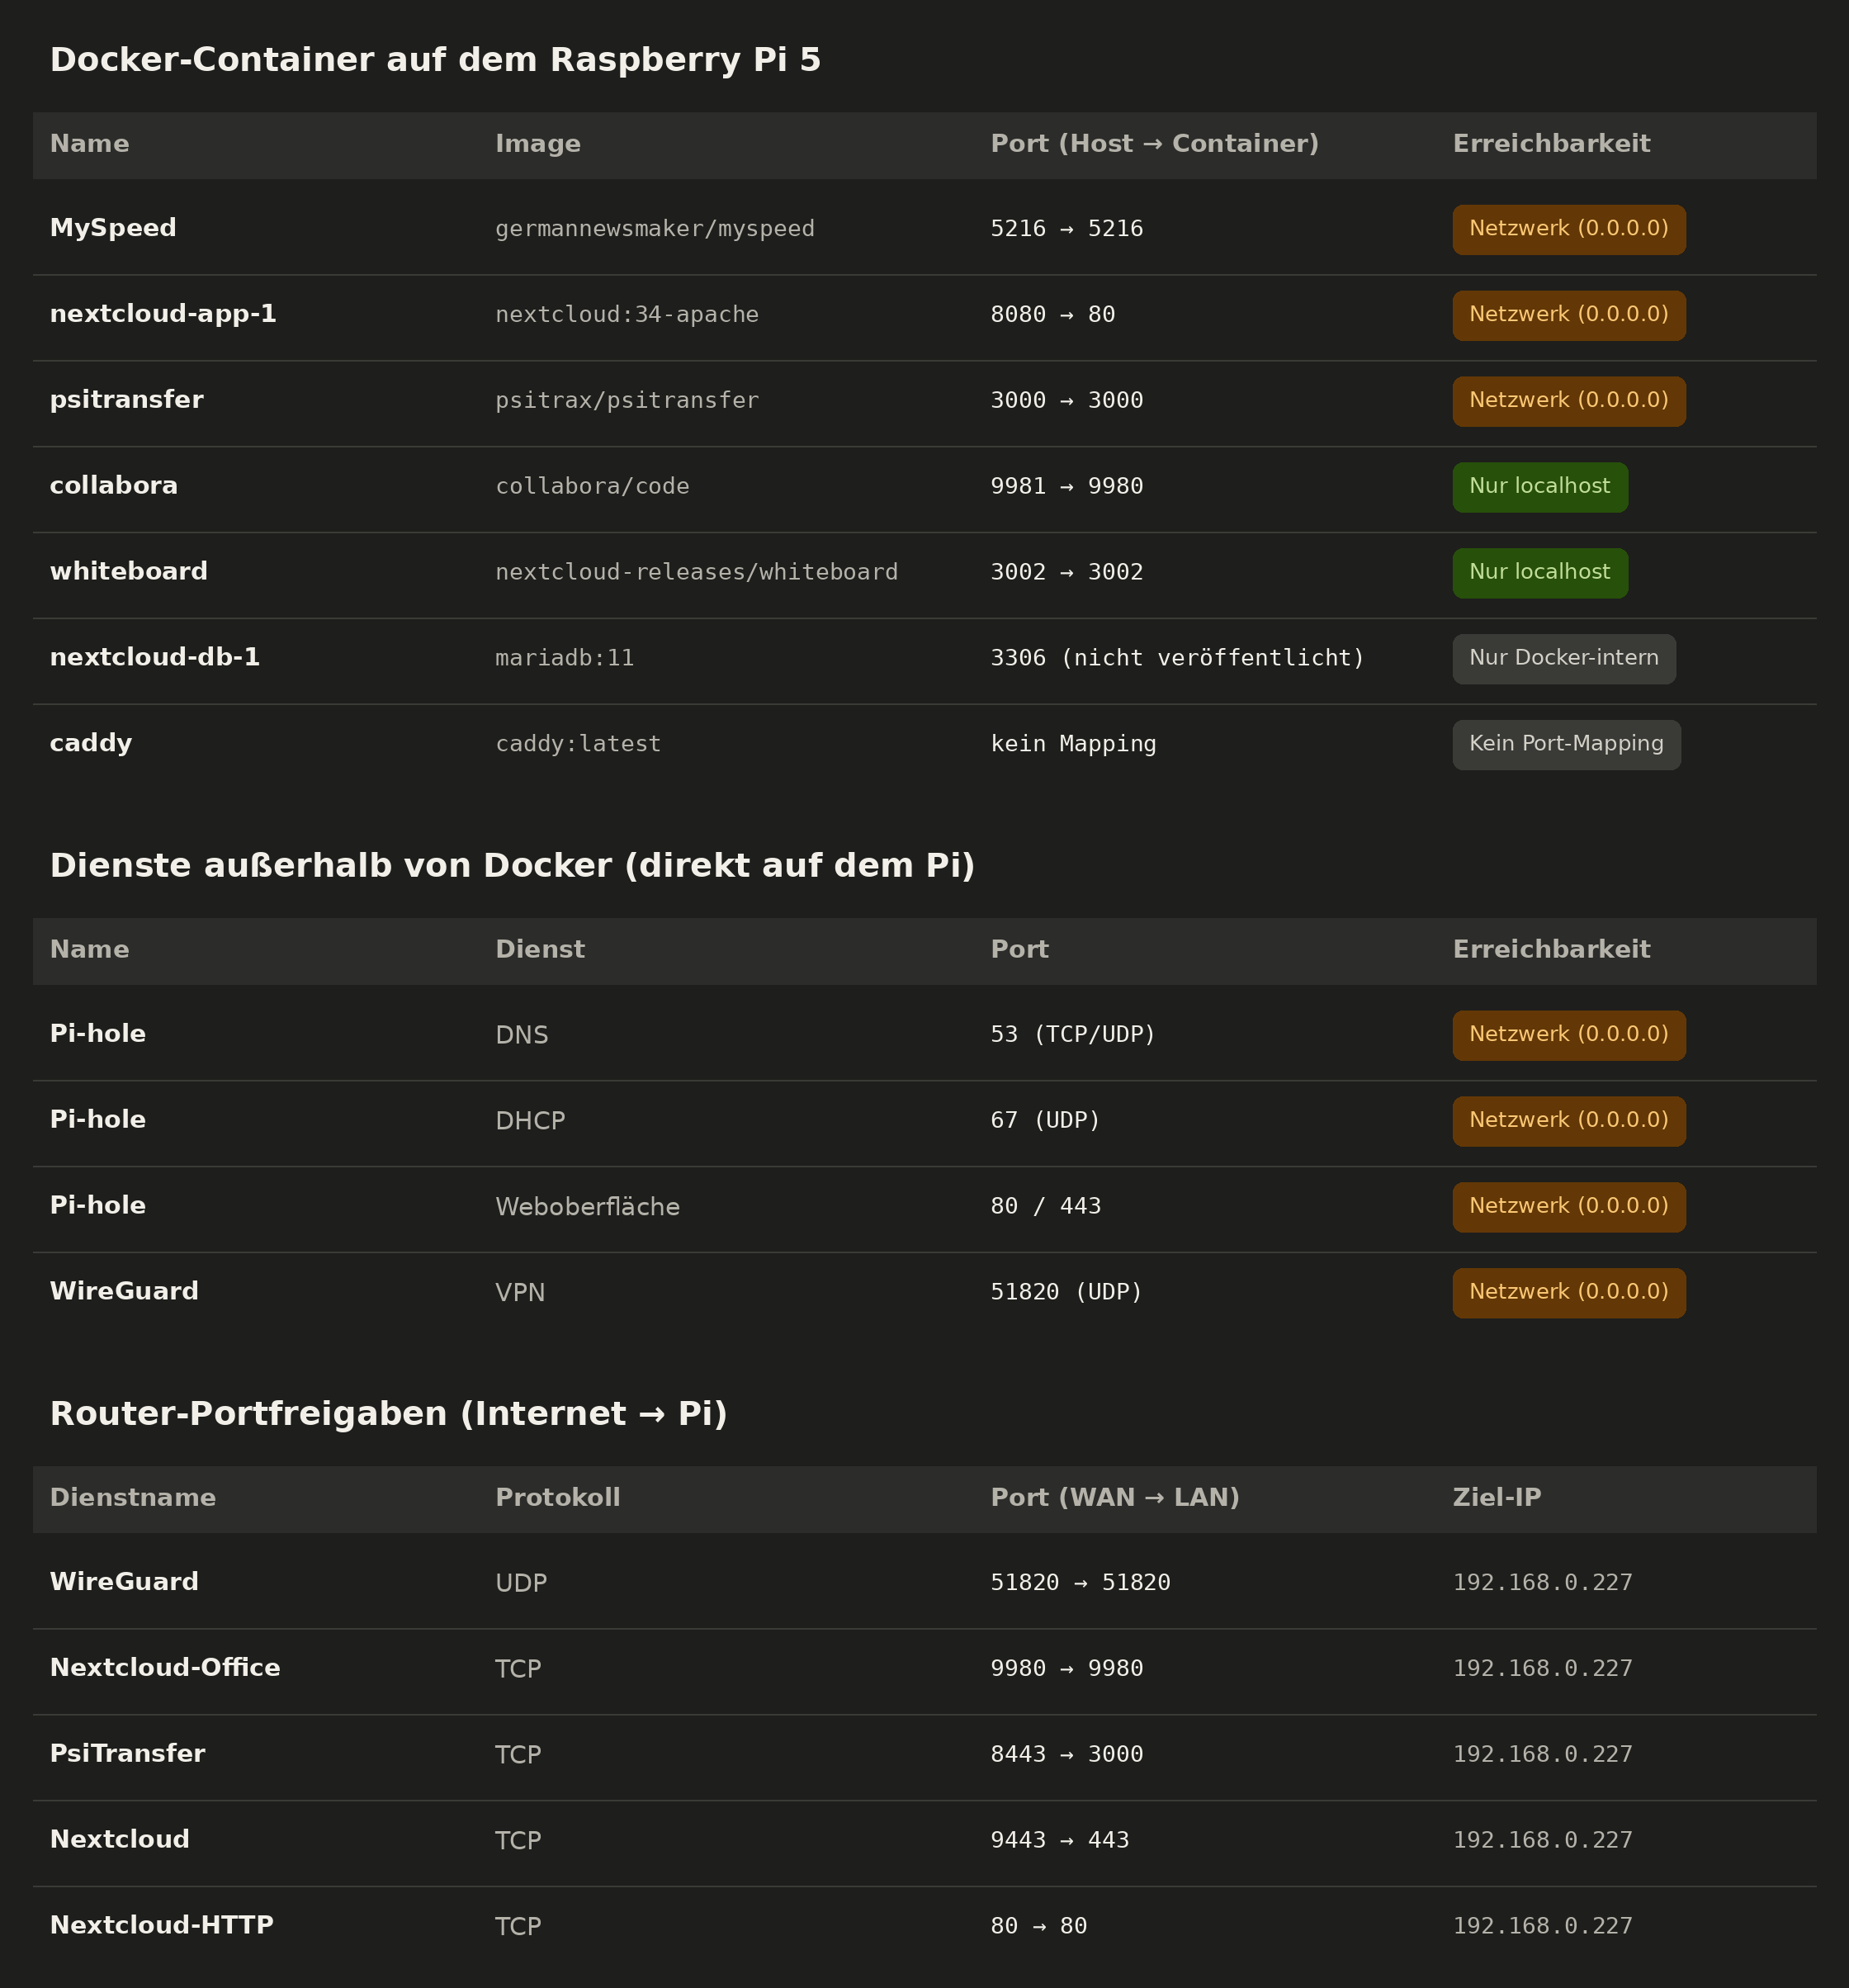Click the Weboberfläche service cell
1849x1988 pixels.
coord(588,1208)
